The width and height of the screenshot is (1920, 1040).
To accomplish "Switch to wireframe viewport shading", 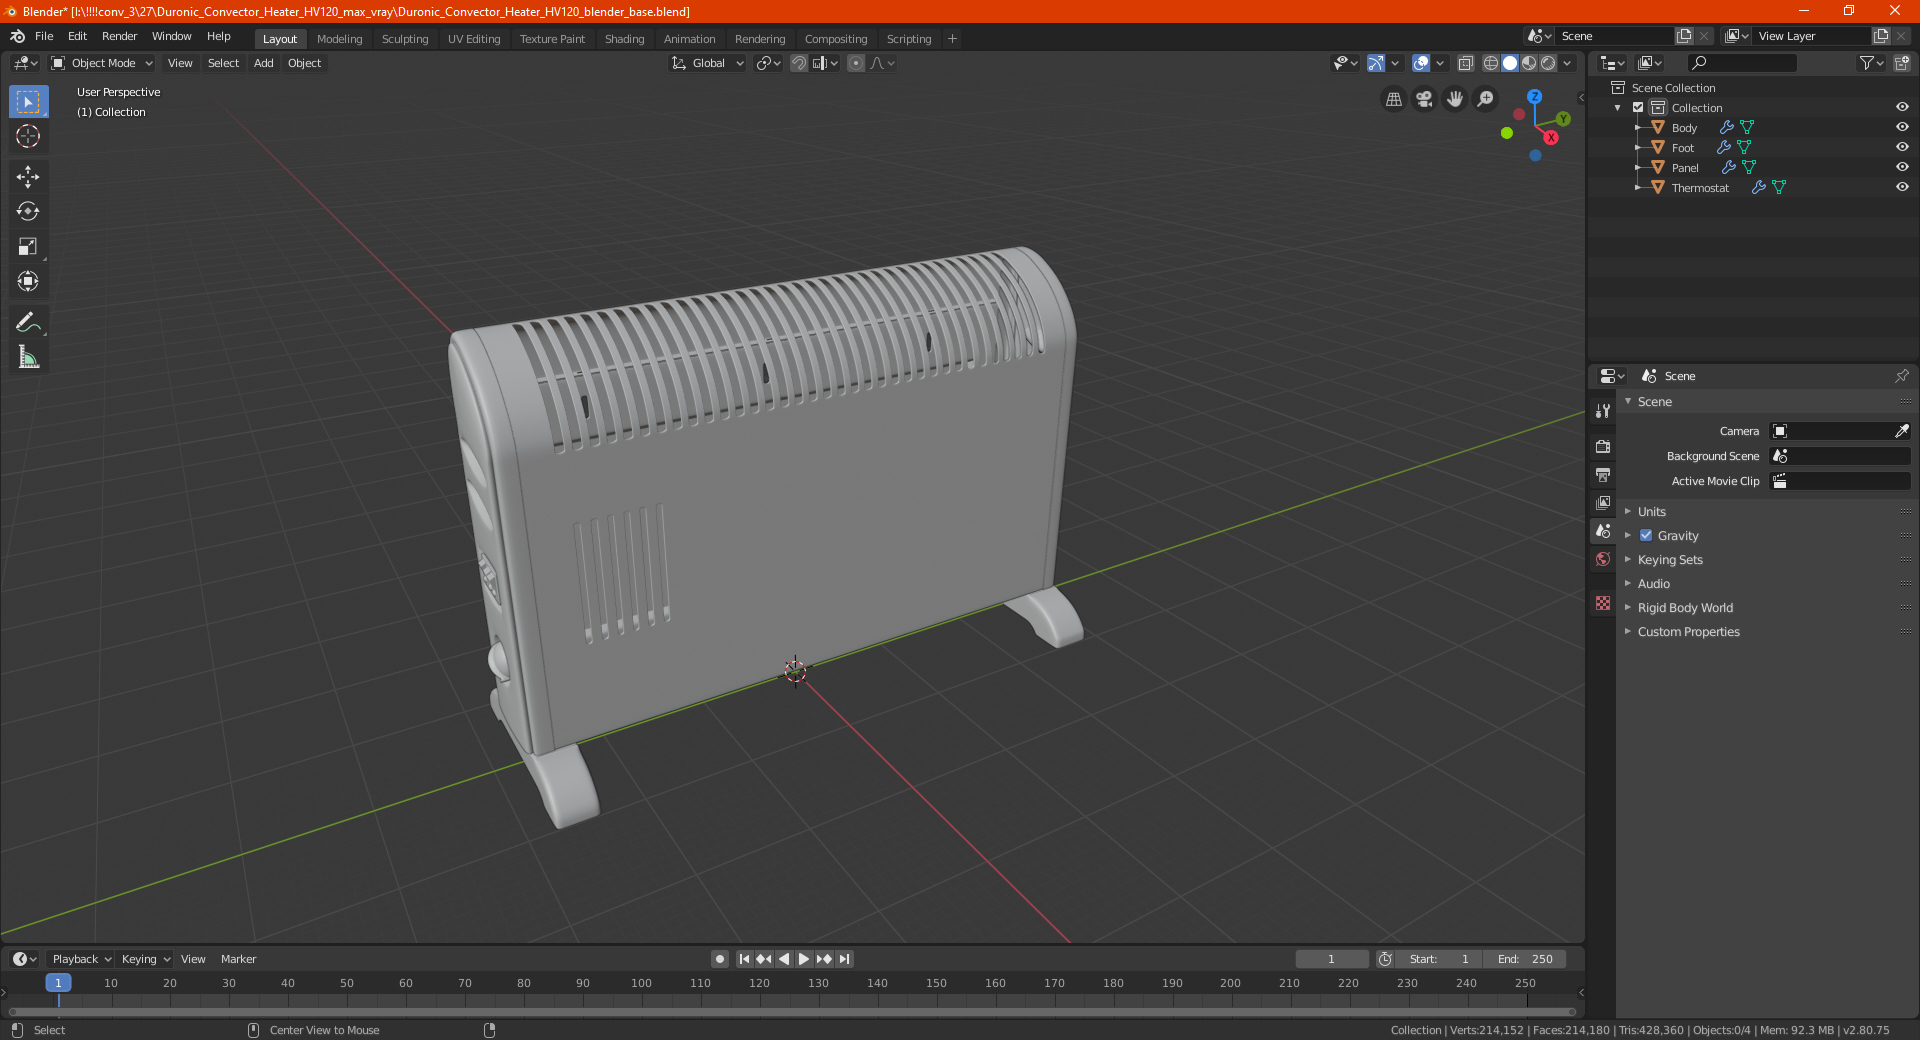I will [1491, 63].
